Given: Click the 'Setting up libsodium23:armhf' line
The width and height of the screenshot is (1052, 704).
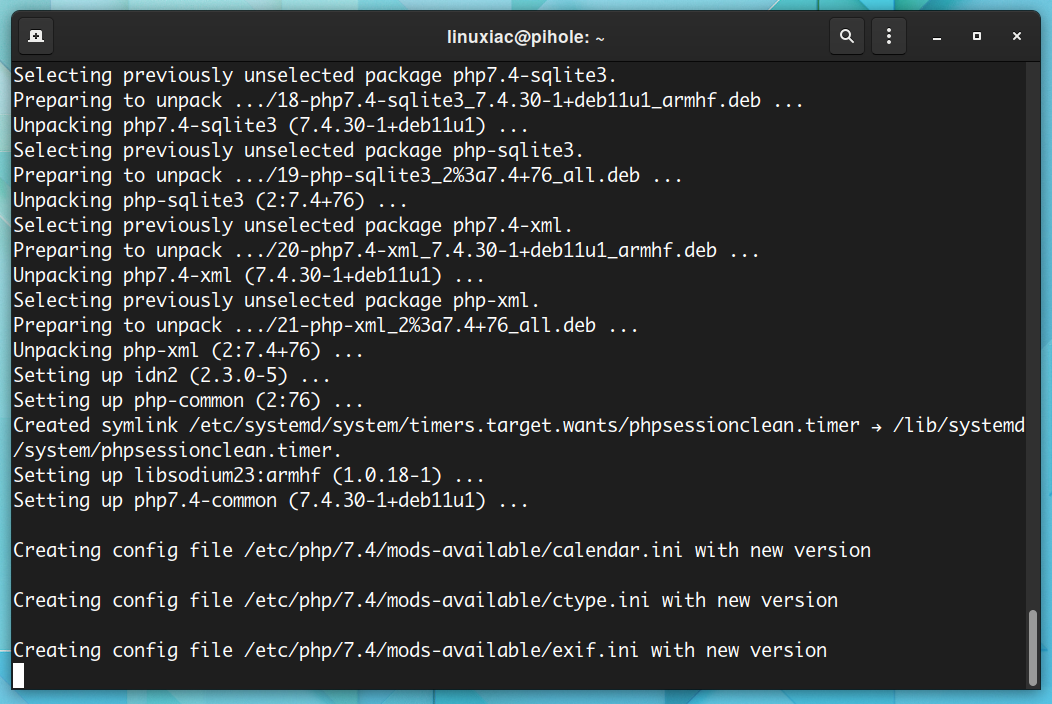Looking at the screenshot, I should tap(248, 476).
